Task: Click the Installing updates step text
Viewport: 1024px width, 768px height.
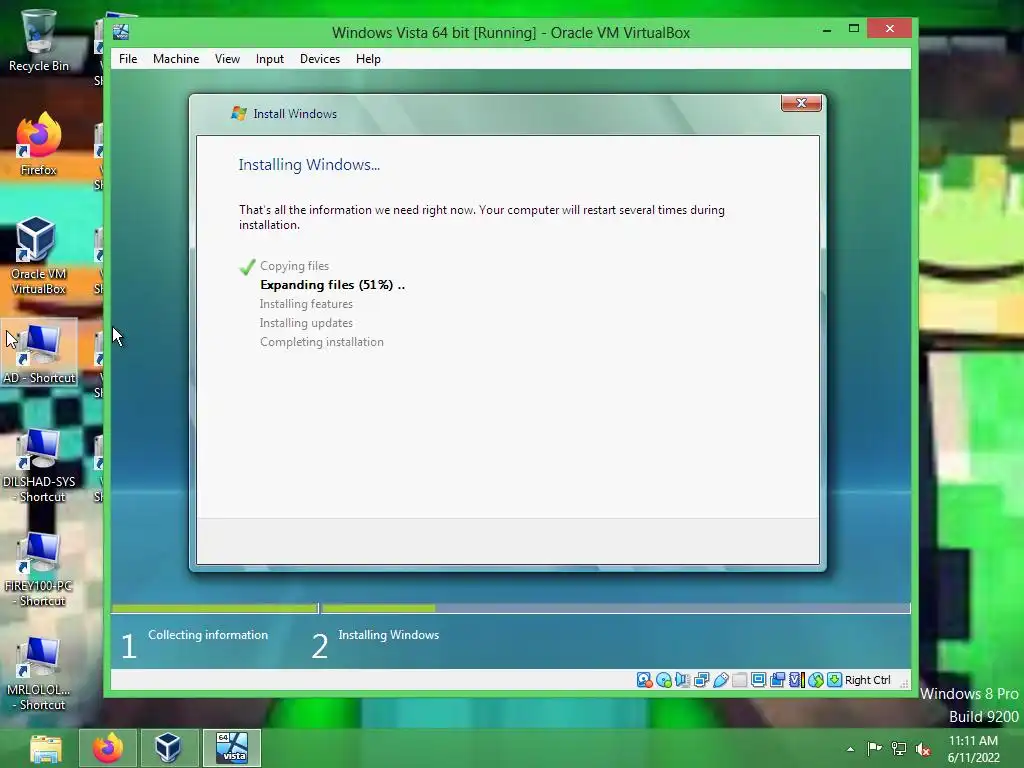Action: pos(306,323)
